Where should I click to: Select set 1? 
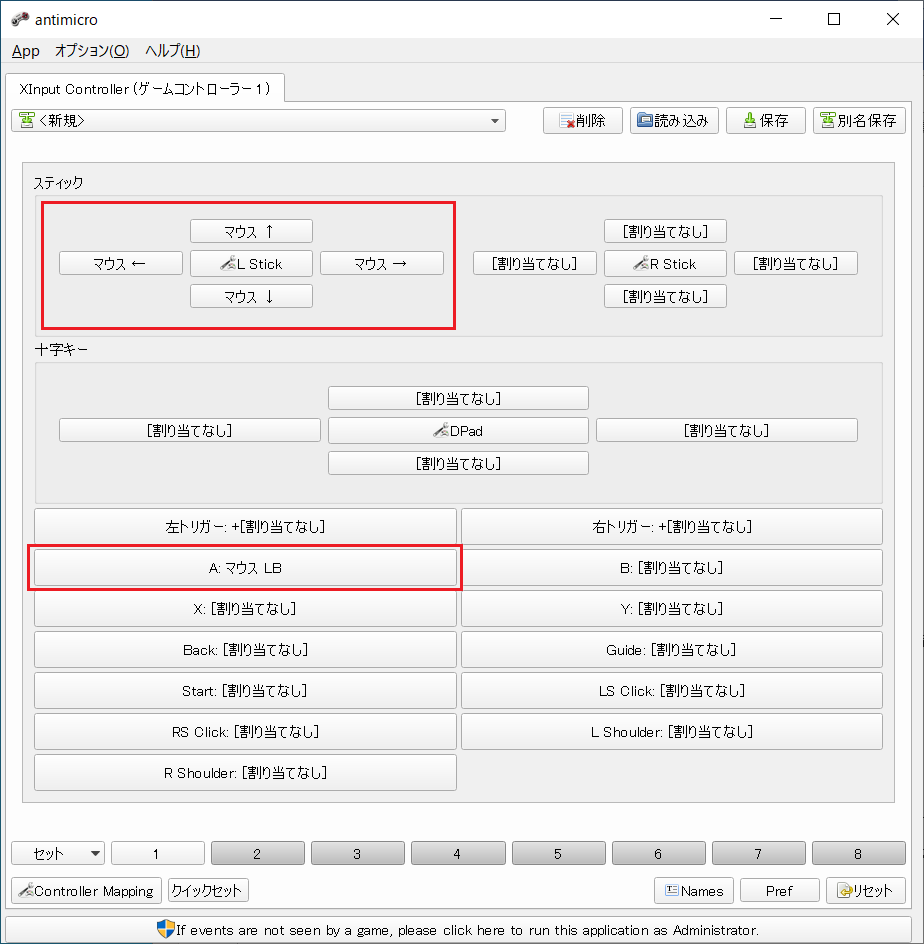click(x=158, y=853)
